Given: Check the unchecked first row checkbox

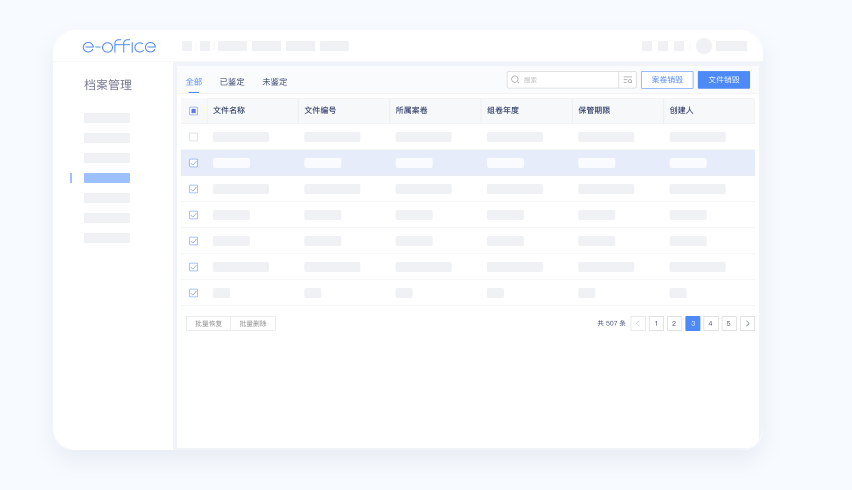Looking at the screenshot, I should [193, 137].
